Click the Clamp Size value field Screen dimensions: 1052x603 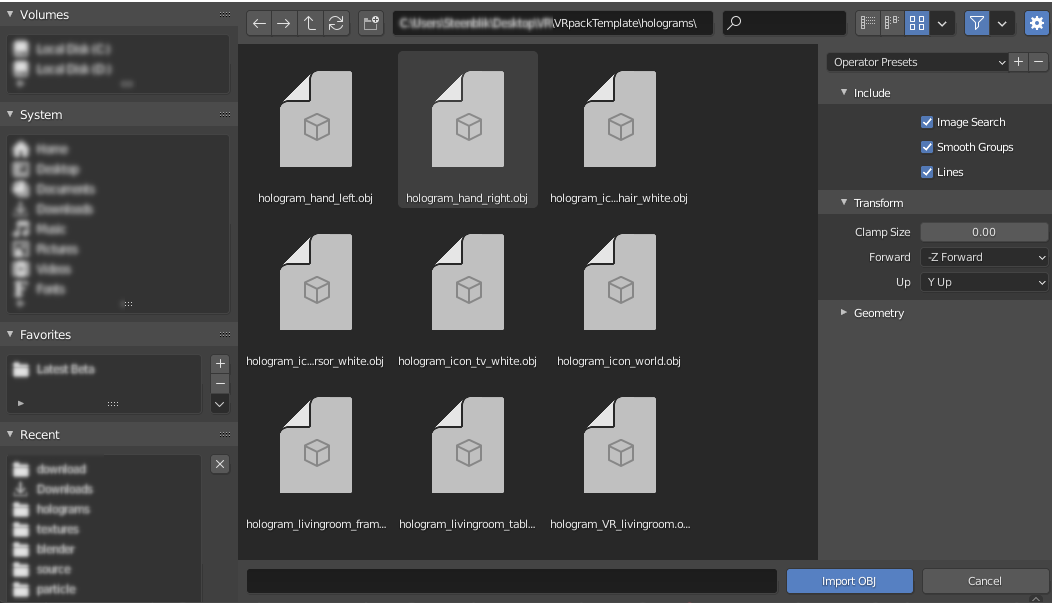point(984,232)
